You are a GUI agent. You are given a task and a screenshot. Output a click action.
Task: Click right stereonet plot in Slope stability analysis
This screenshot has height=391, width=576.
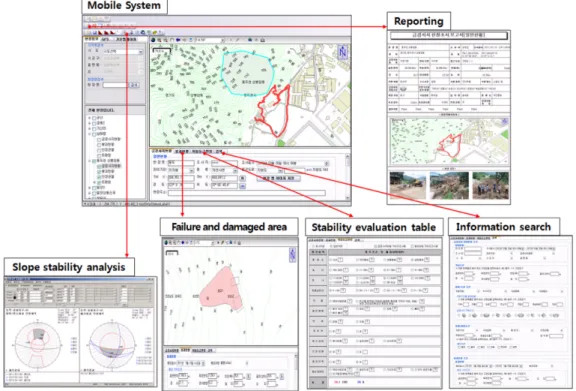coord(112,345)
